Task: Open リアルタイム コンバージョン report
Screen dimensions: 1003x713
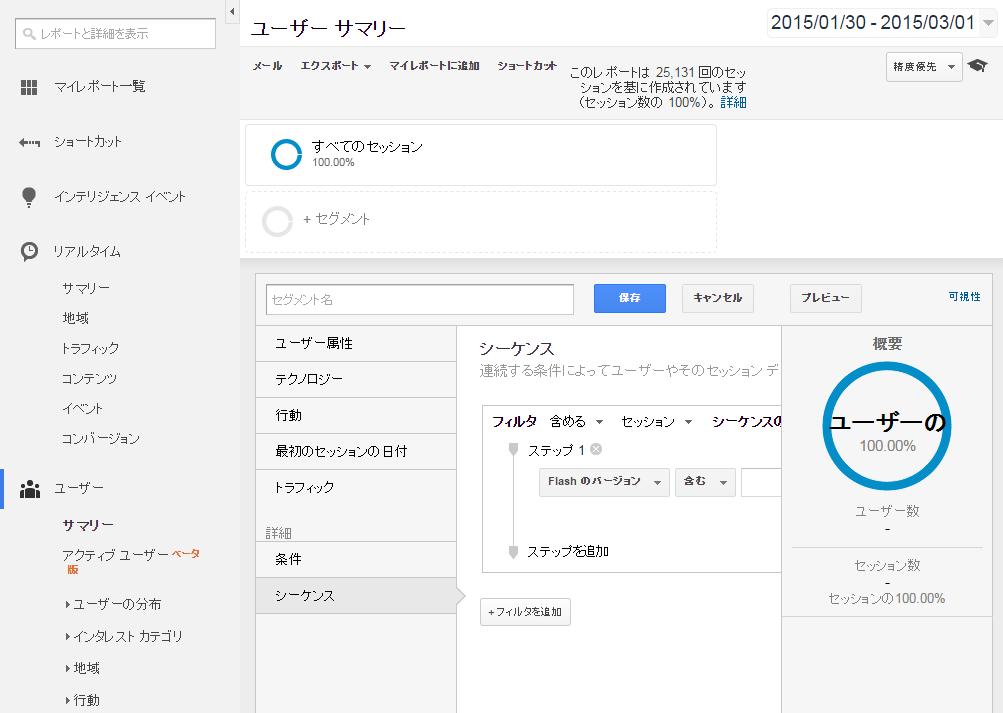Action: click(100, 439)
